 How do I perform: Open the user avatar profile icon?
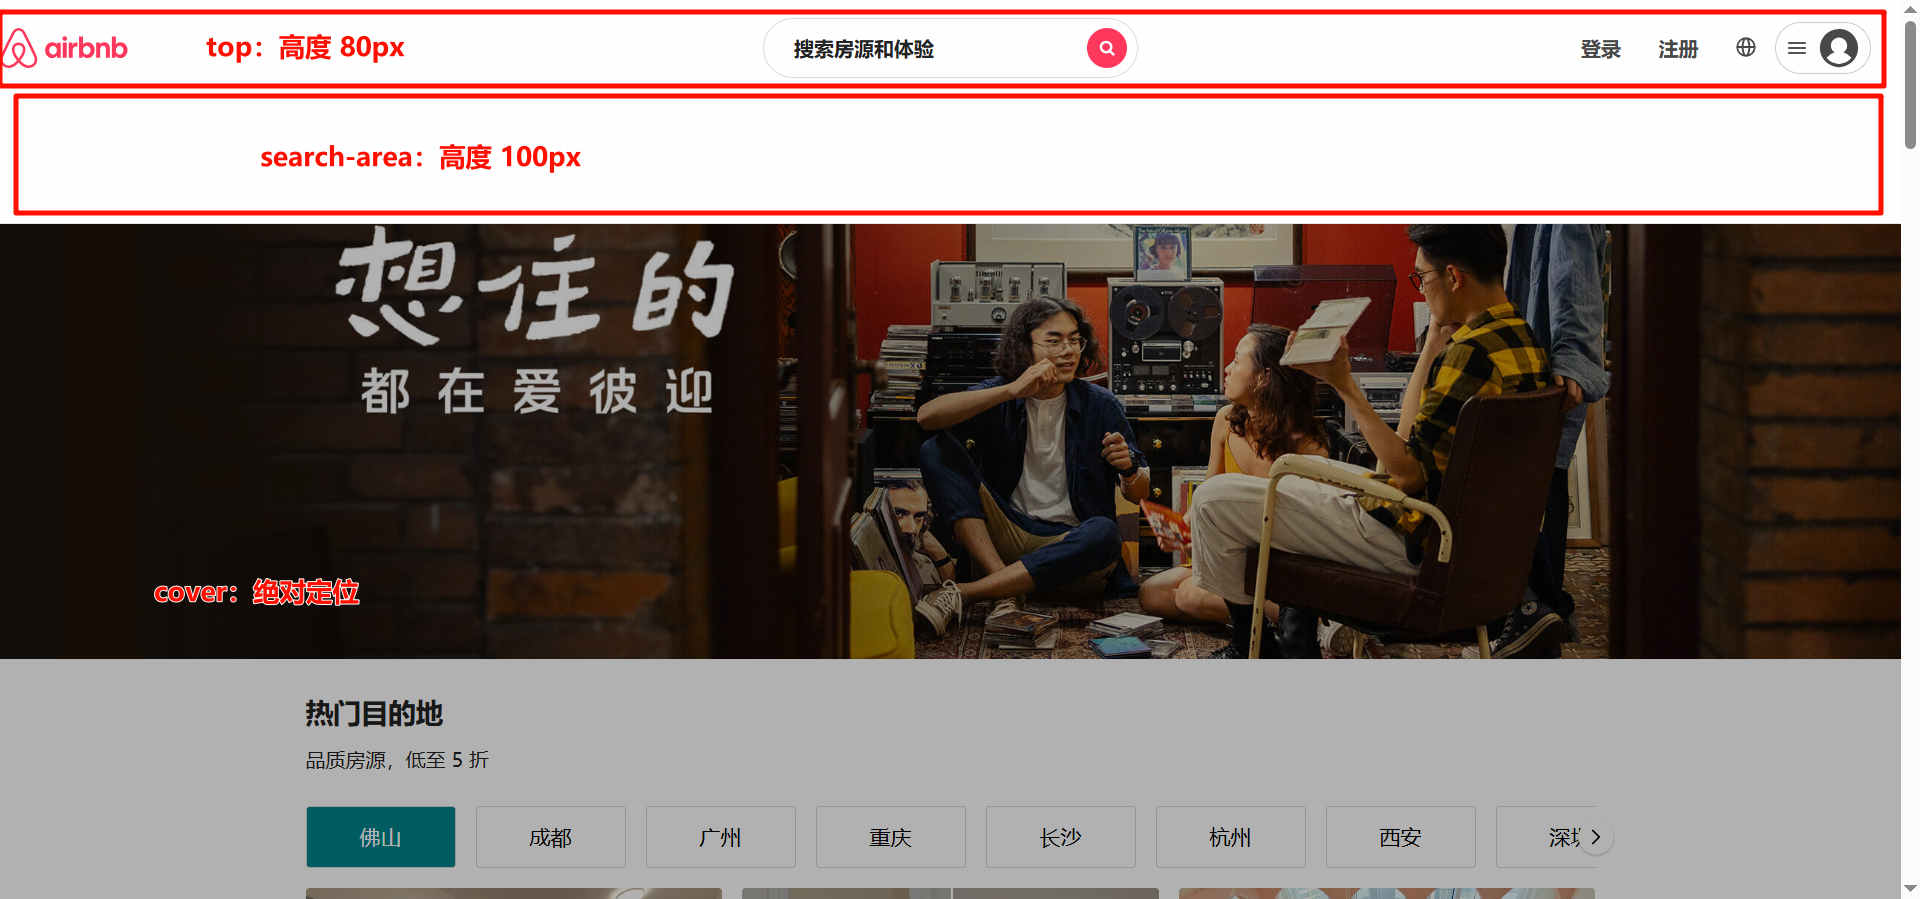pos(1838,48)
